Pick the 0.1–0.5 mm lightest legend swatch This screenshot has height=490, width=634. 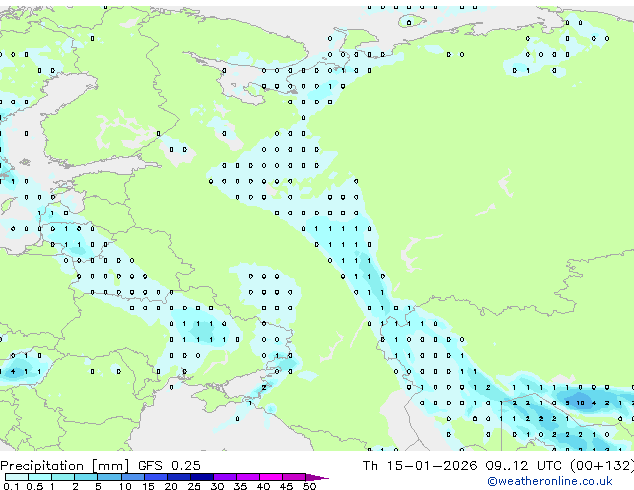click(17, 477)
